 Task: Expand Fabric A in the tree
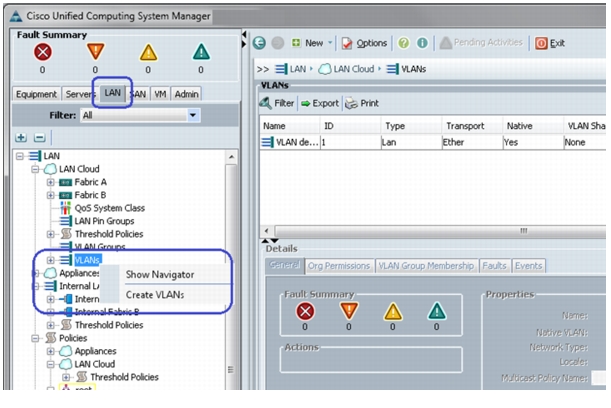click(x=50, y=182)
